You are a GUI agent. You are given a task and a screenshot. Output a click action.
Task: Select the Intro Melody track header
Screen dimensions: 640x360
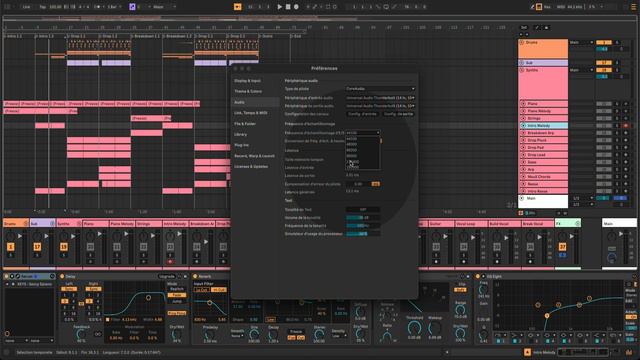pos(543,126)
